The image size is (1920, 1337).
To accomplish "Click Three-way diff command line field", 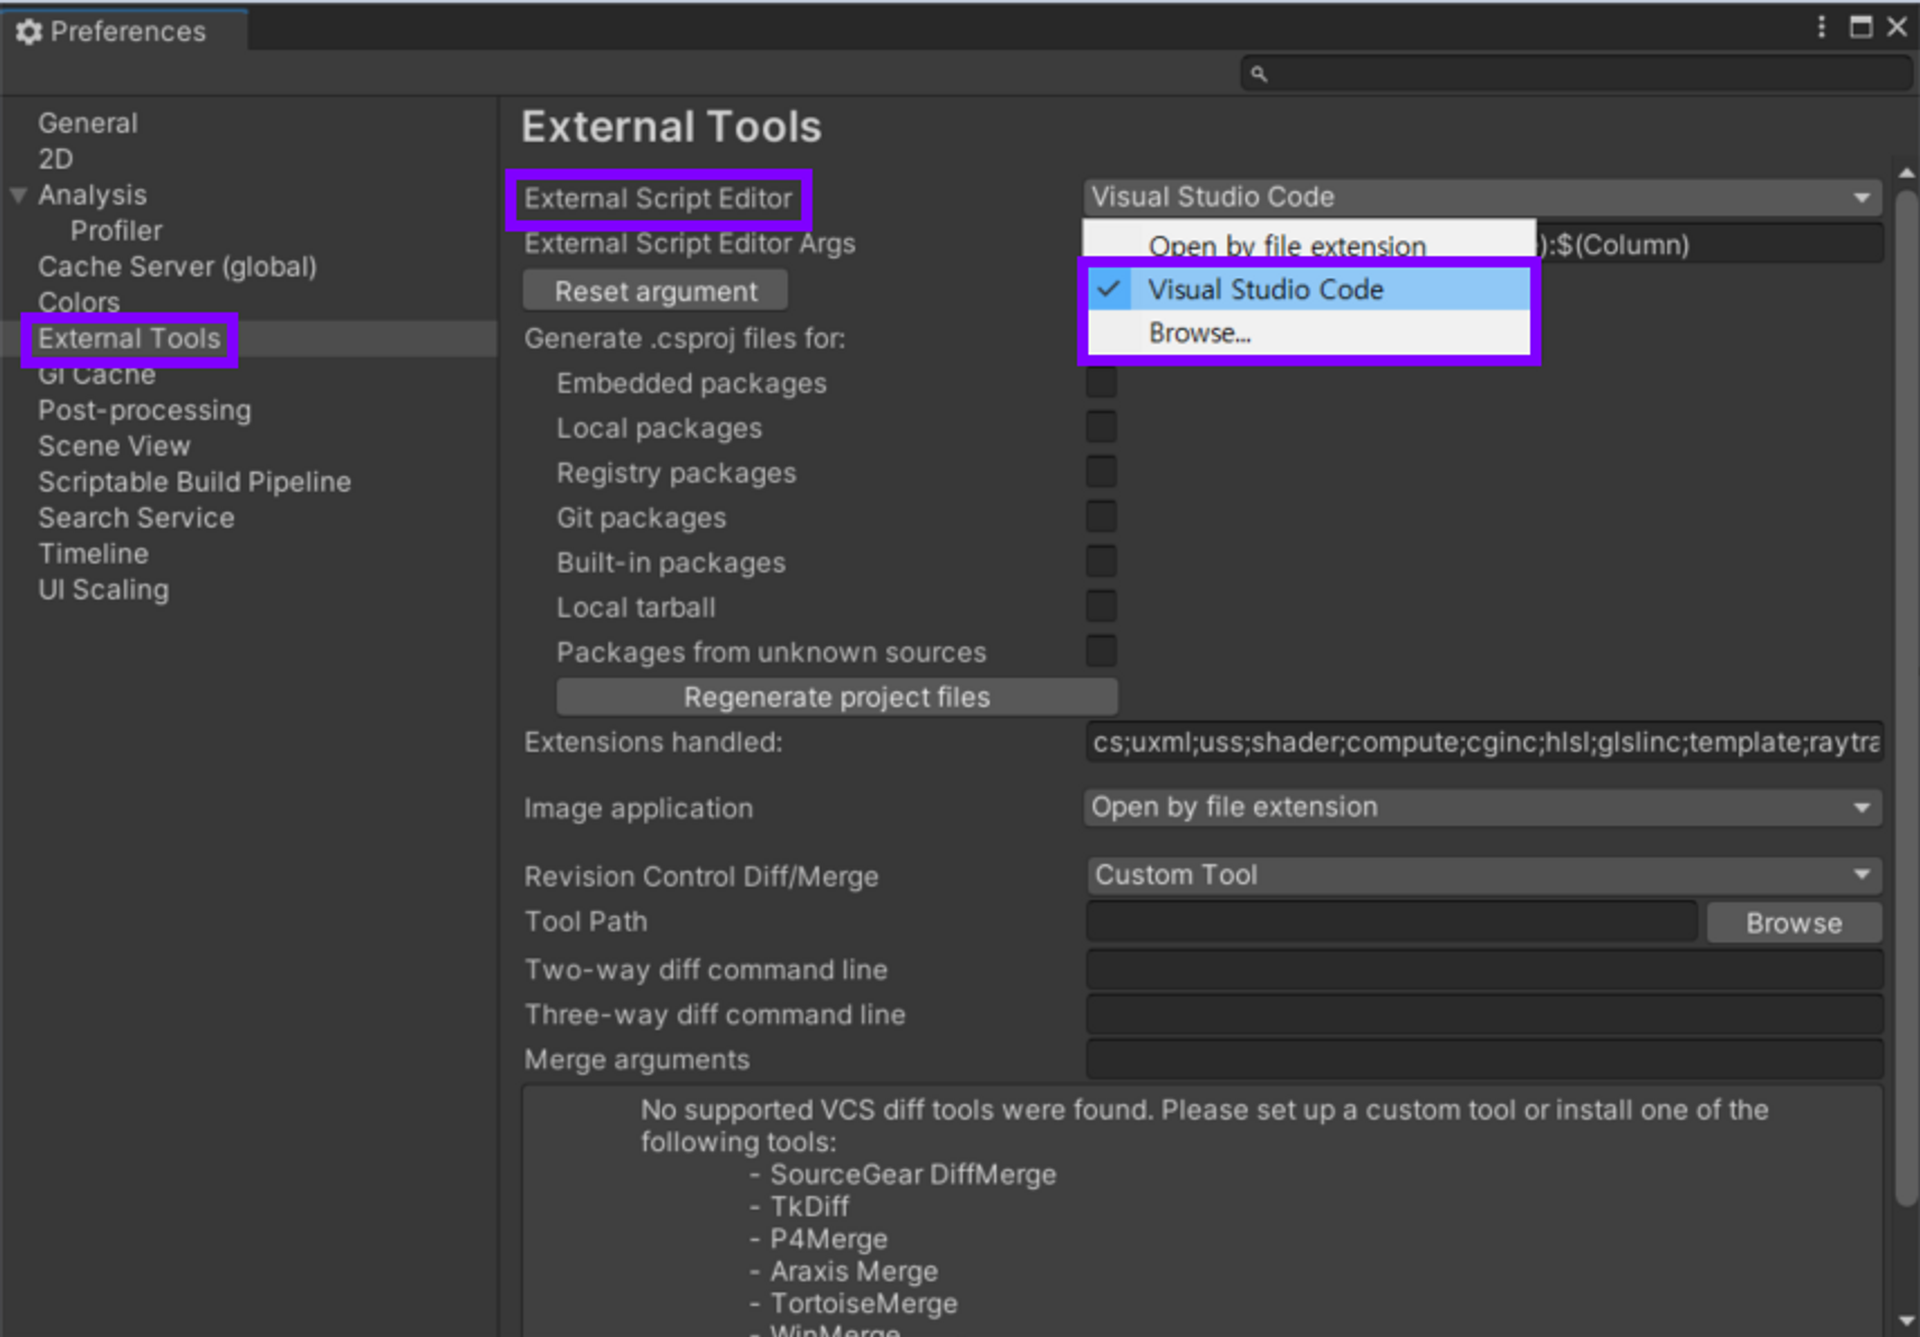I will tap(1485, 1015).
